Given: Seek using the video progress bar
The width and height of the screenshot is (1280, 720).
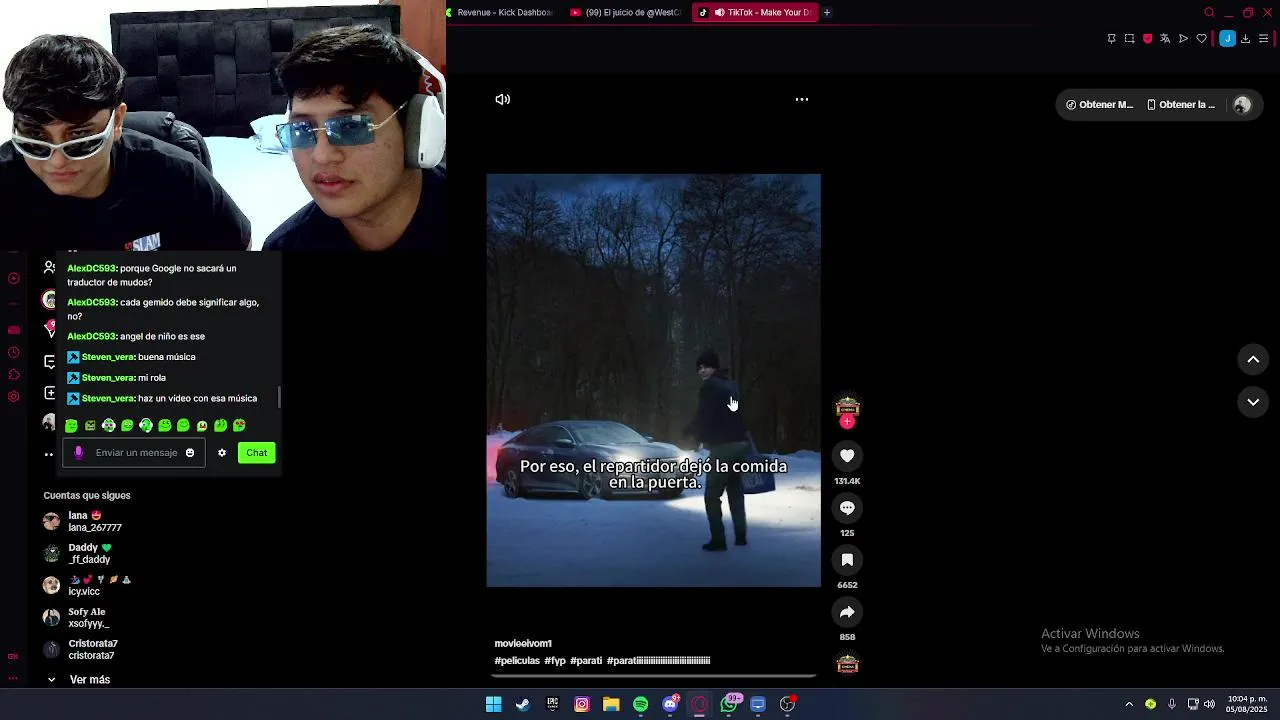Looking at the screenshot, I should [x=653, y=676].
